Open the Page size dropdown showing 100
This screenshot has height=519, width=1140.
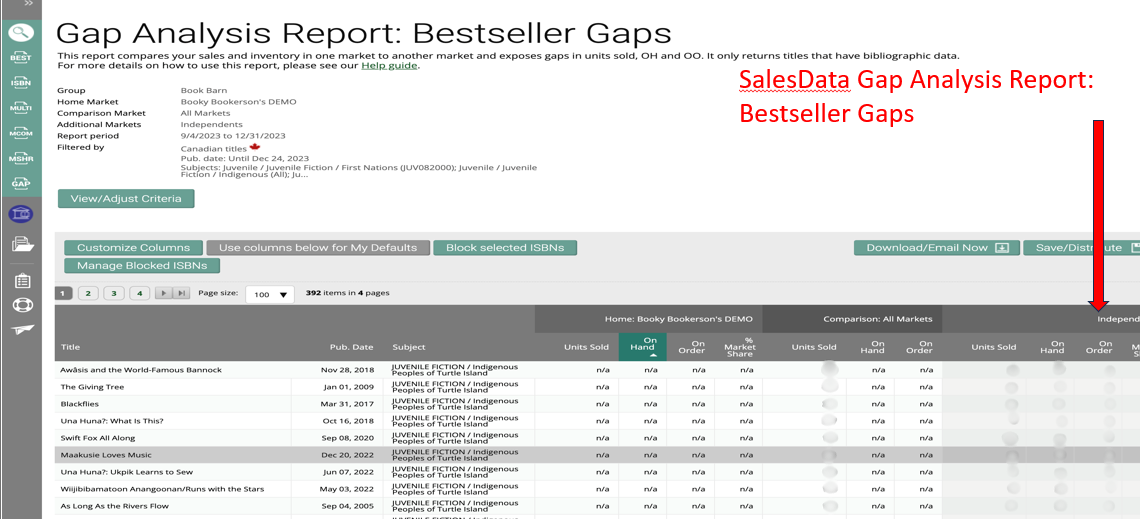point(270,294)
